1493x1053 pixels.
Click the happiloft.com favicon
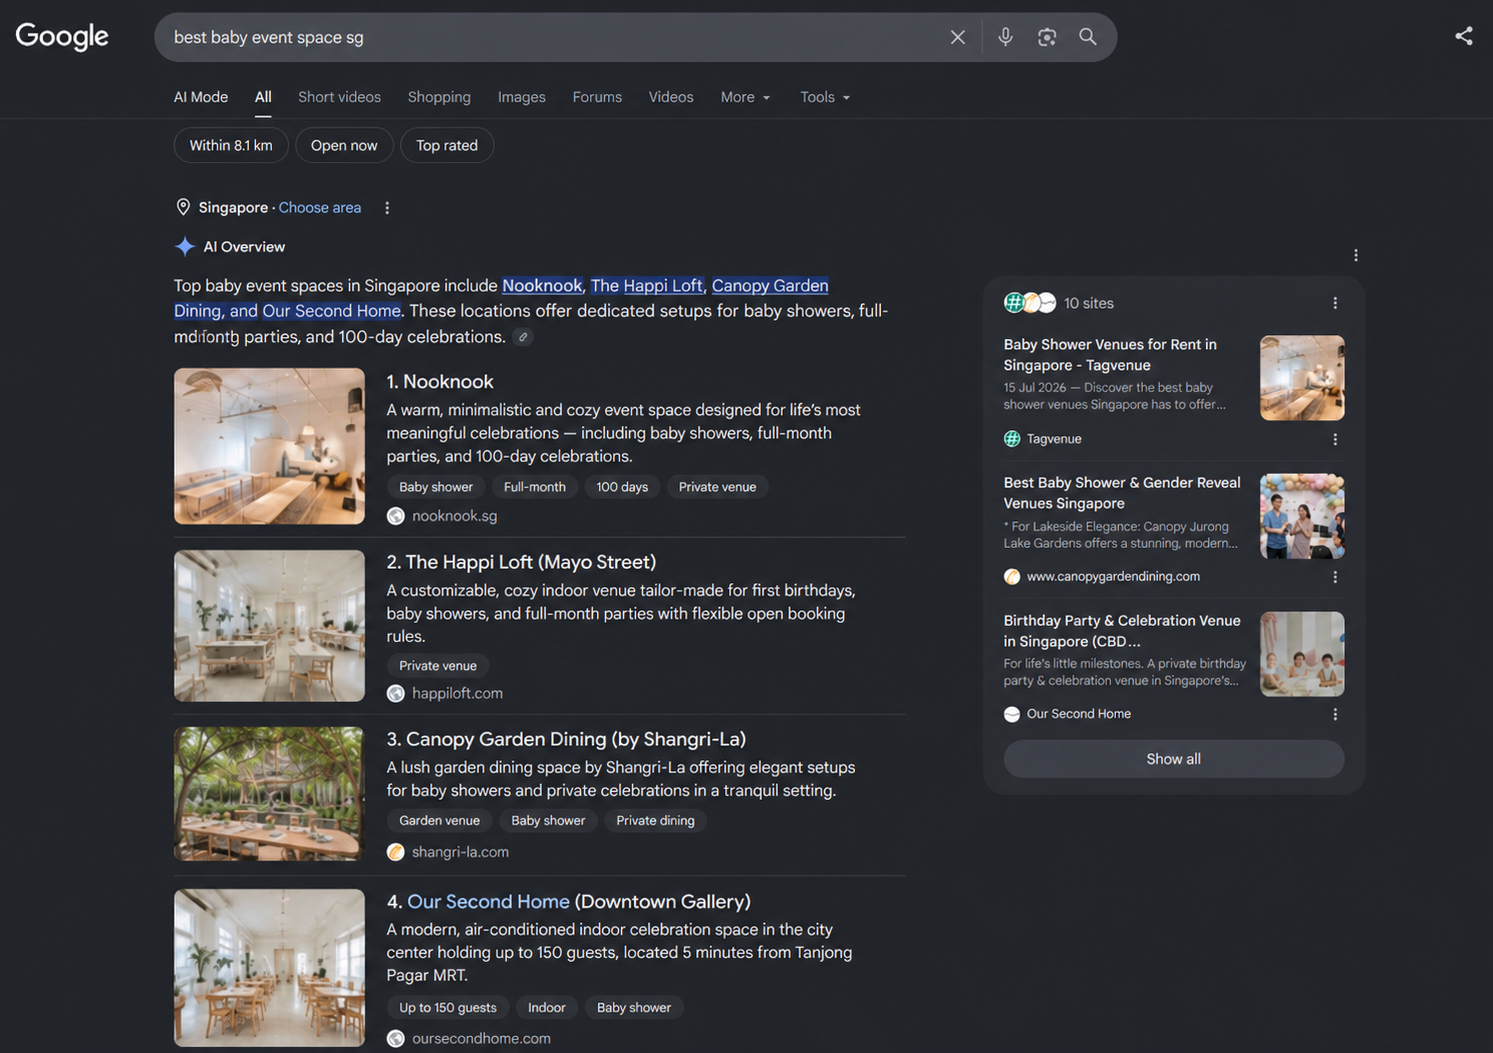pos(396,693)
